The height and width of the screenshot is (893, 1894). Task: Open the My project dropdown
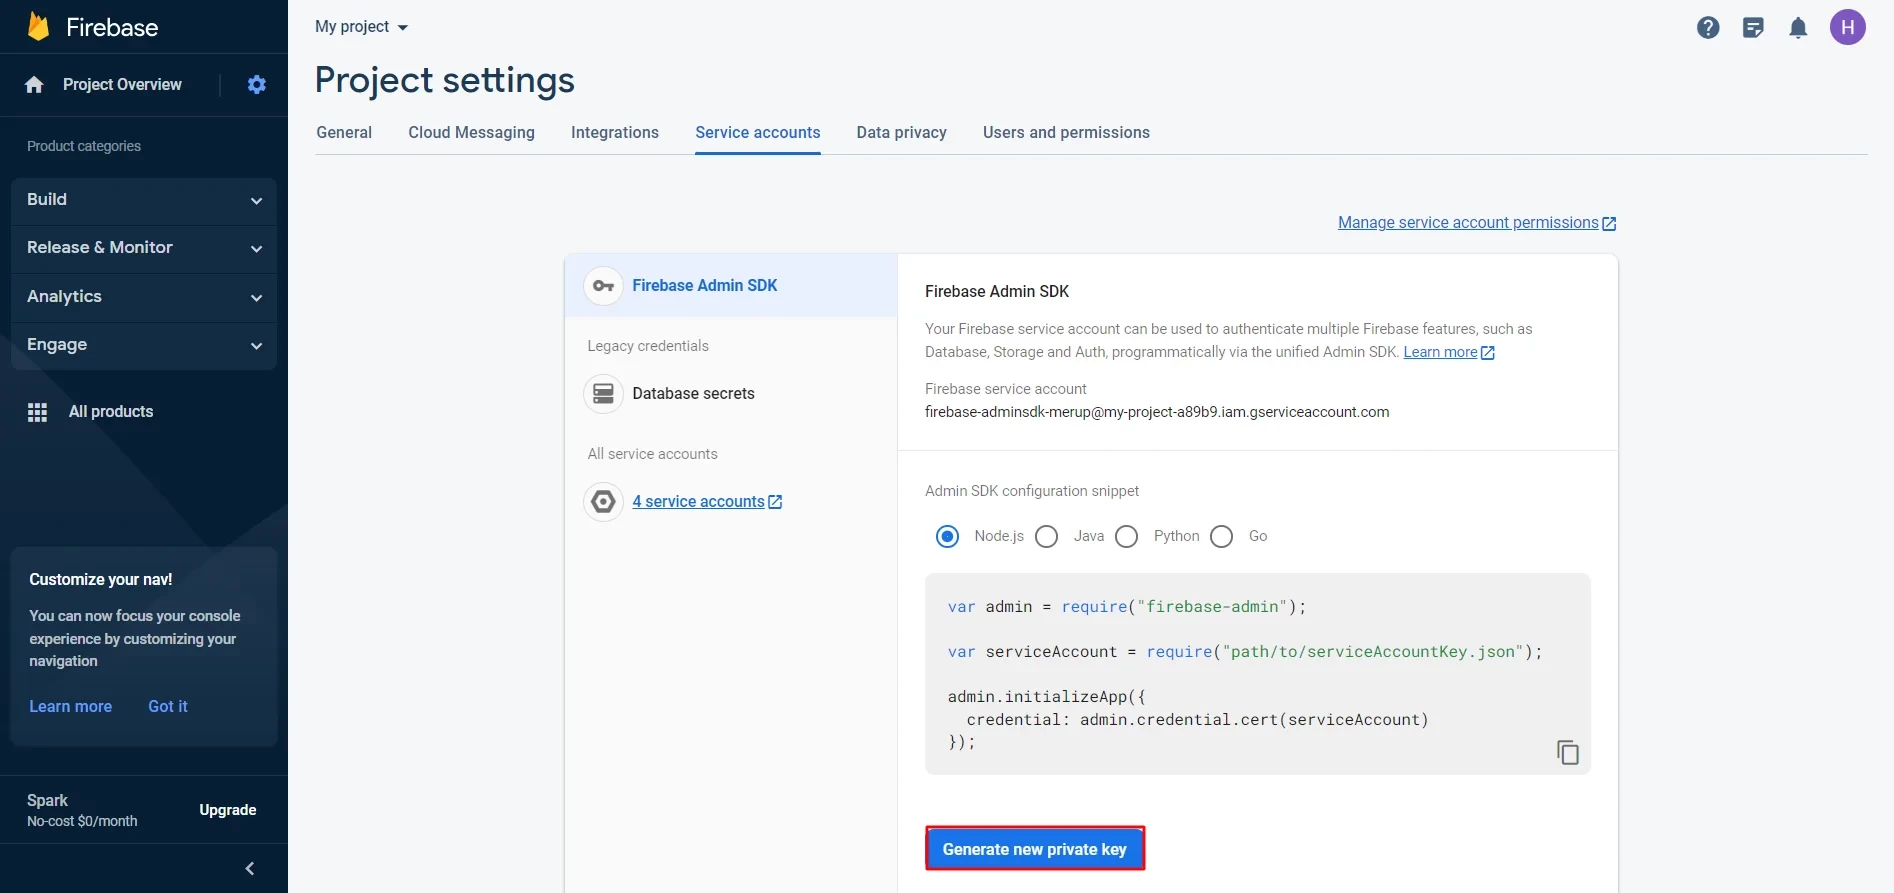tap(362, 27)
